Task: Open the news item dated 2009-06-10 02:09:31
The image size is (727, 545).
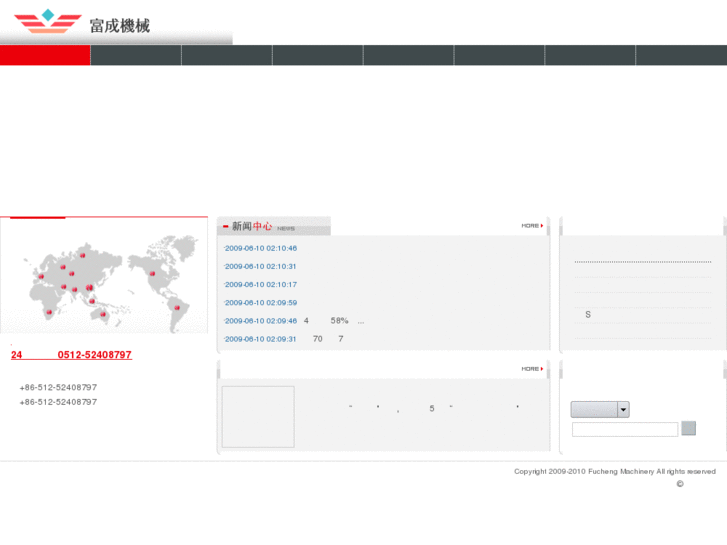Action: [284, 339]
